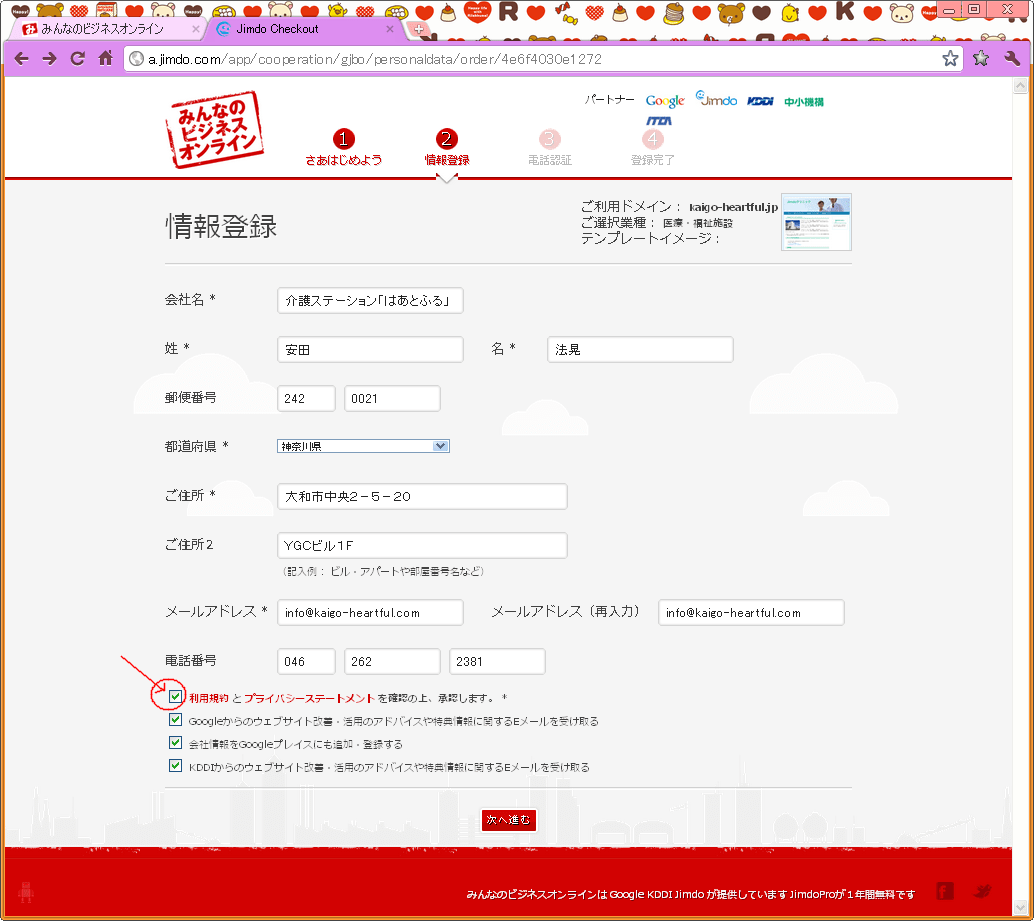Click the みんなのビジネスオンライン logo

[214, 130]
